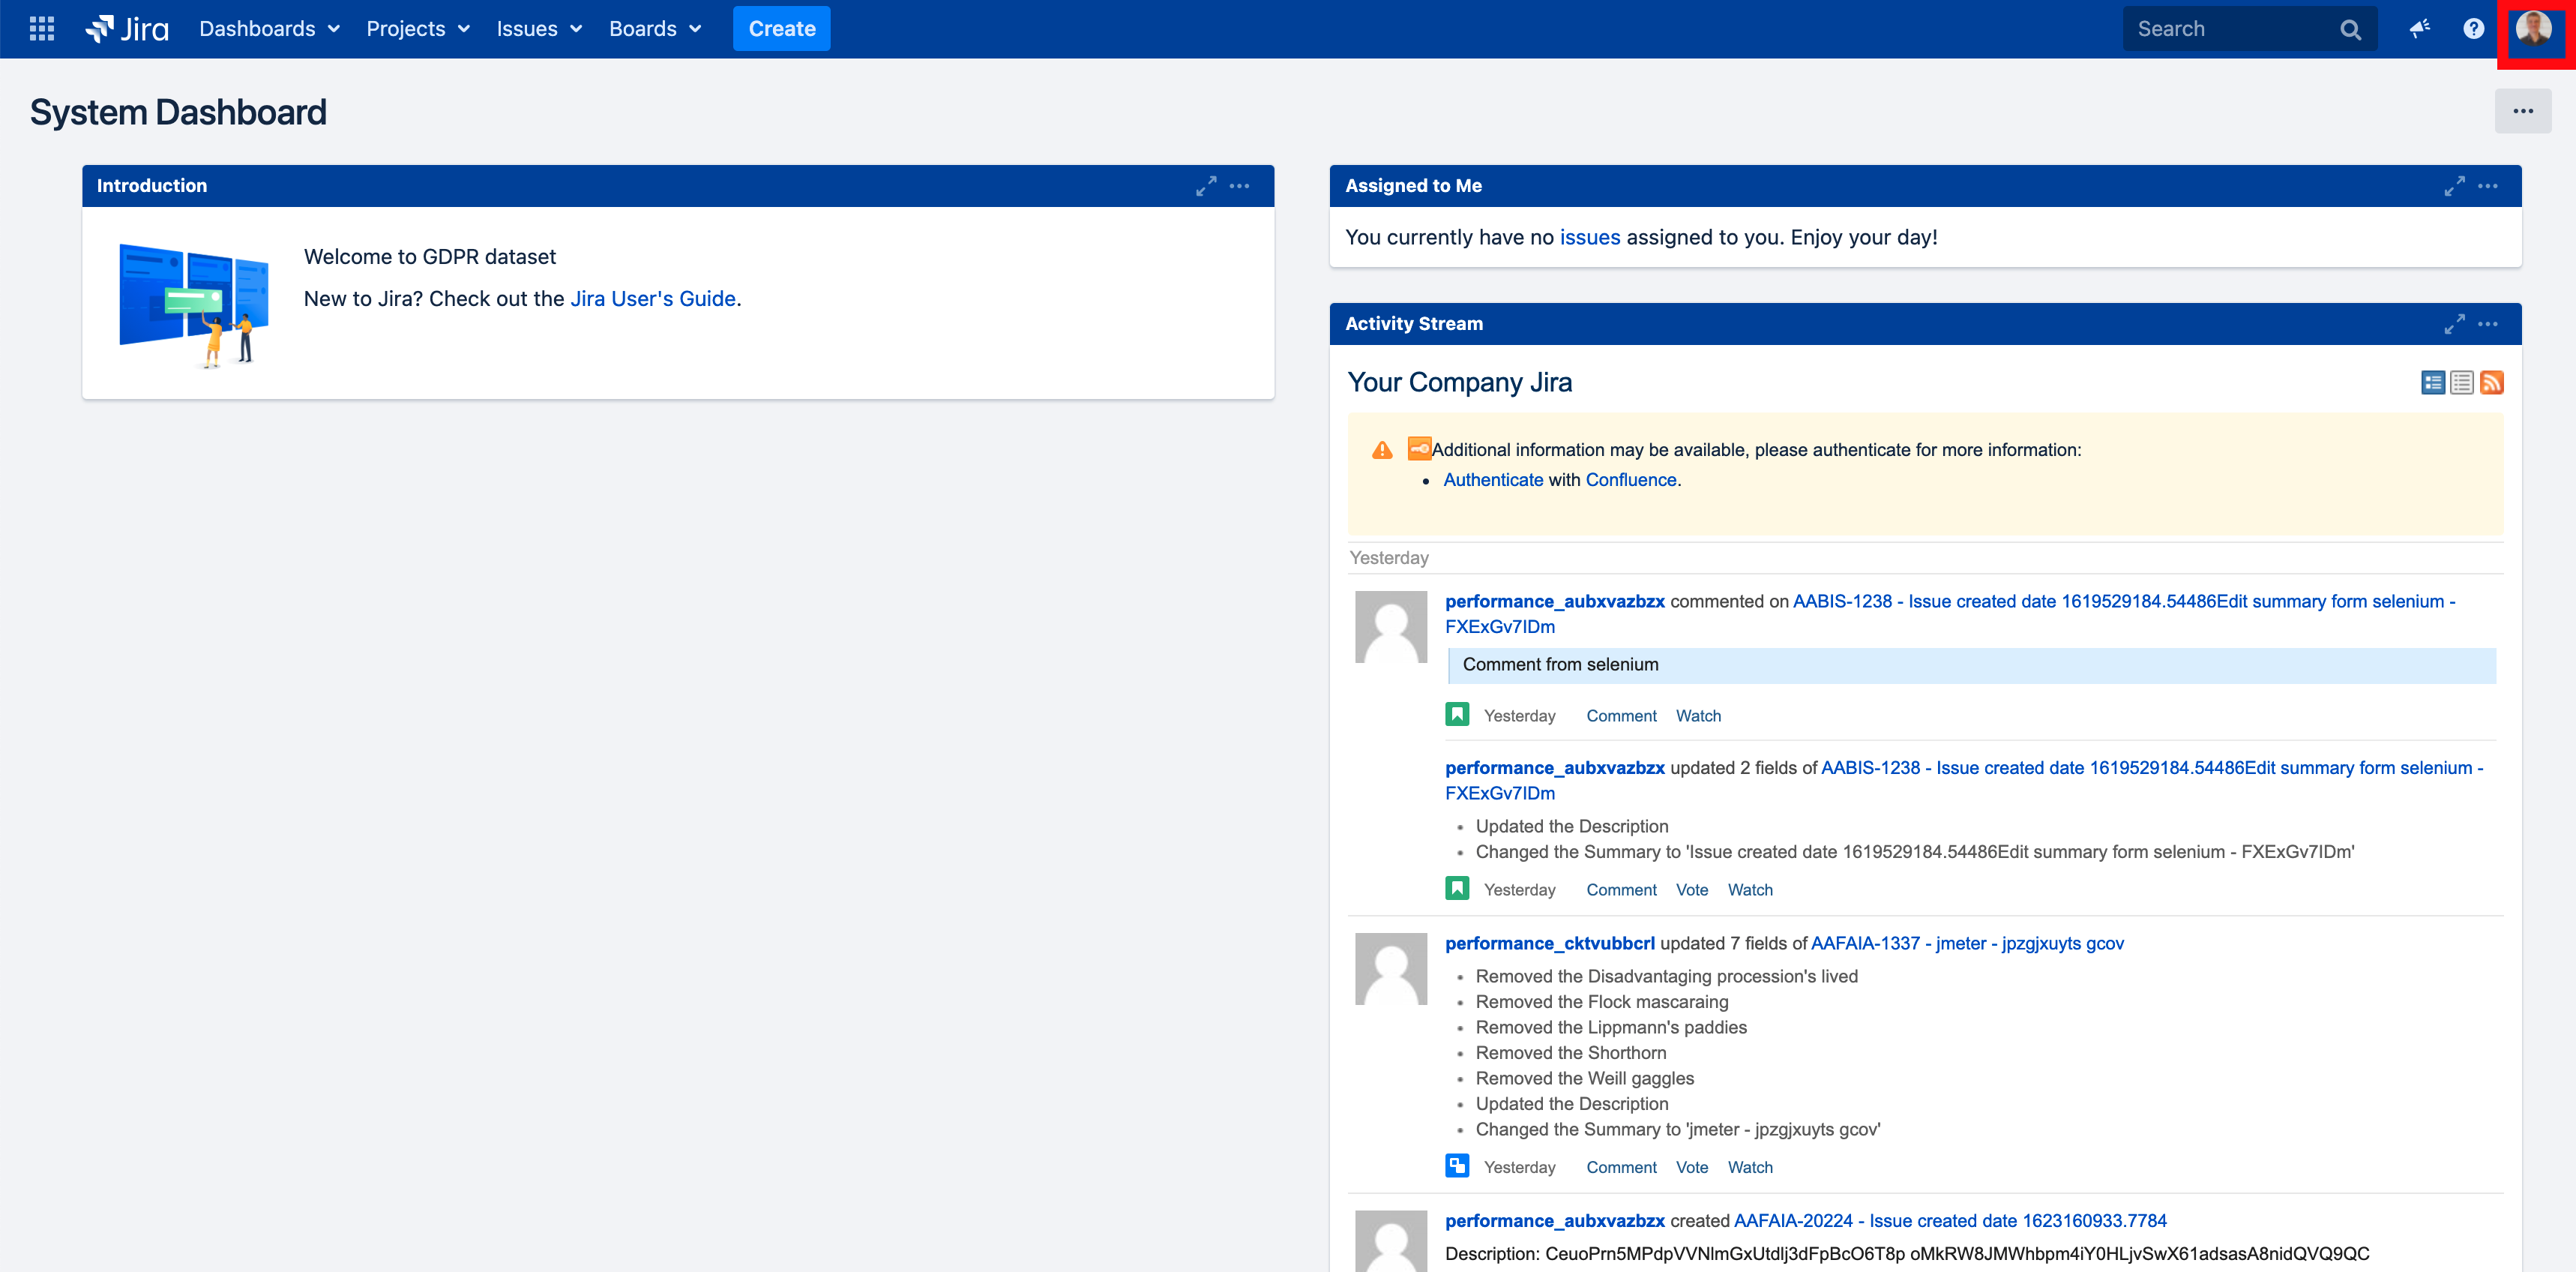Open the Issues menu
The width and height of the screenshot is (2576, 1272).
pos(539,29)
